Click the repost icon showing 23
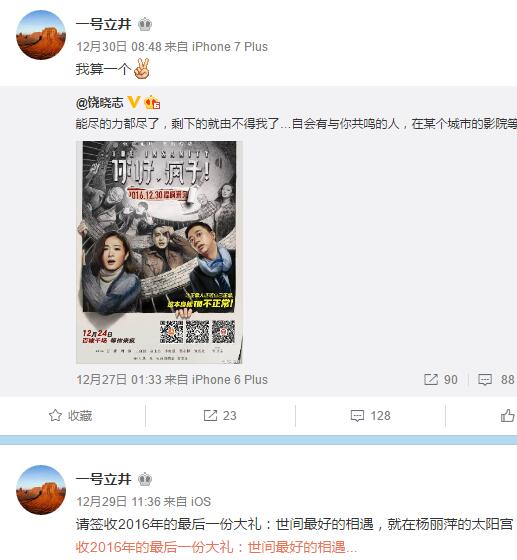Viewport: 517px width, 560px height. pos(210,415)
